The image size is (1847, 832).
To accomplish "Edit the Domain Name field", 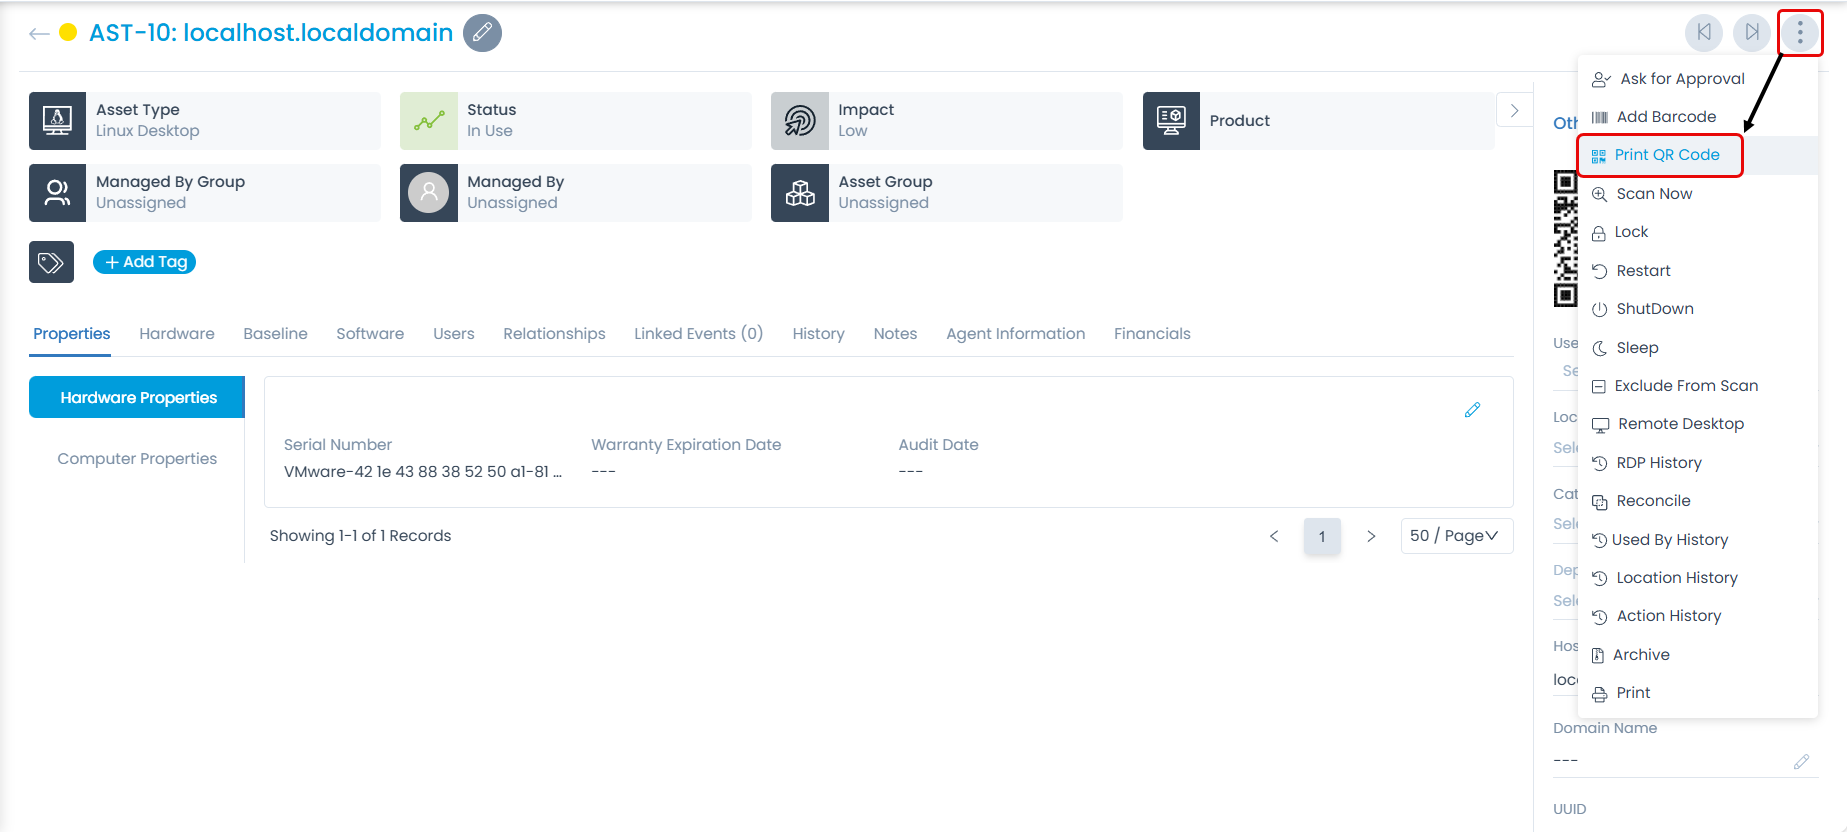I will point(1801,762).
